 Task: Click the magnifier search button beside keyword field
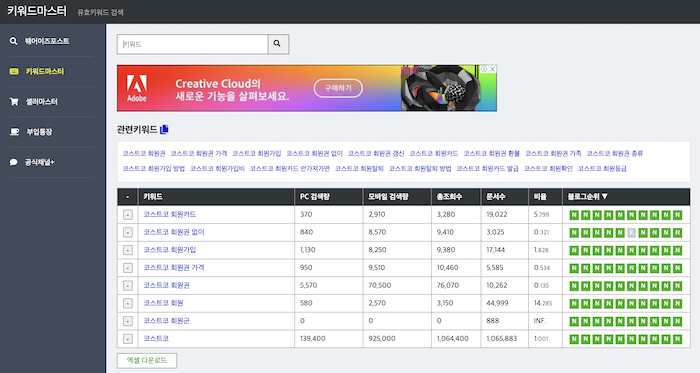[278, 44]
